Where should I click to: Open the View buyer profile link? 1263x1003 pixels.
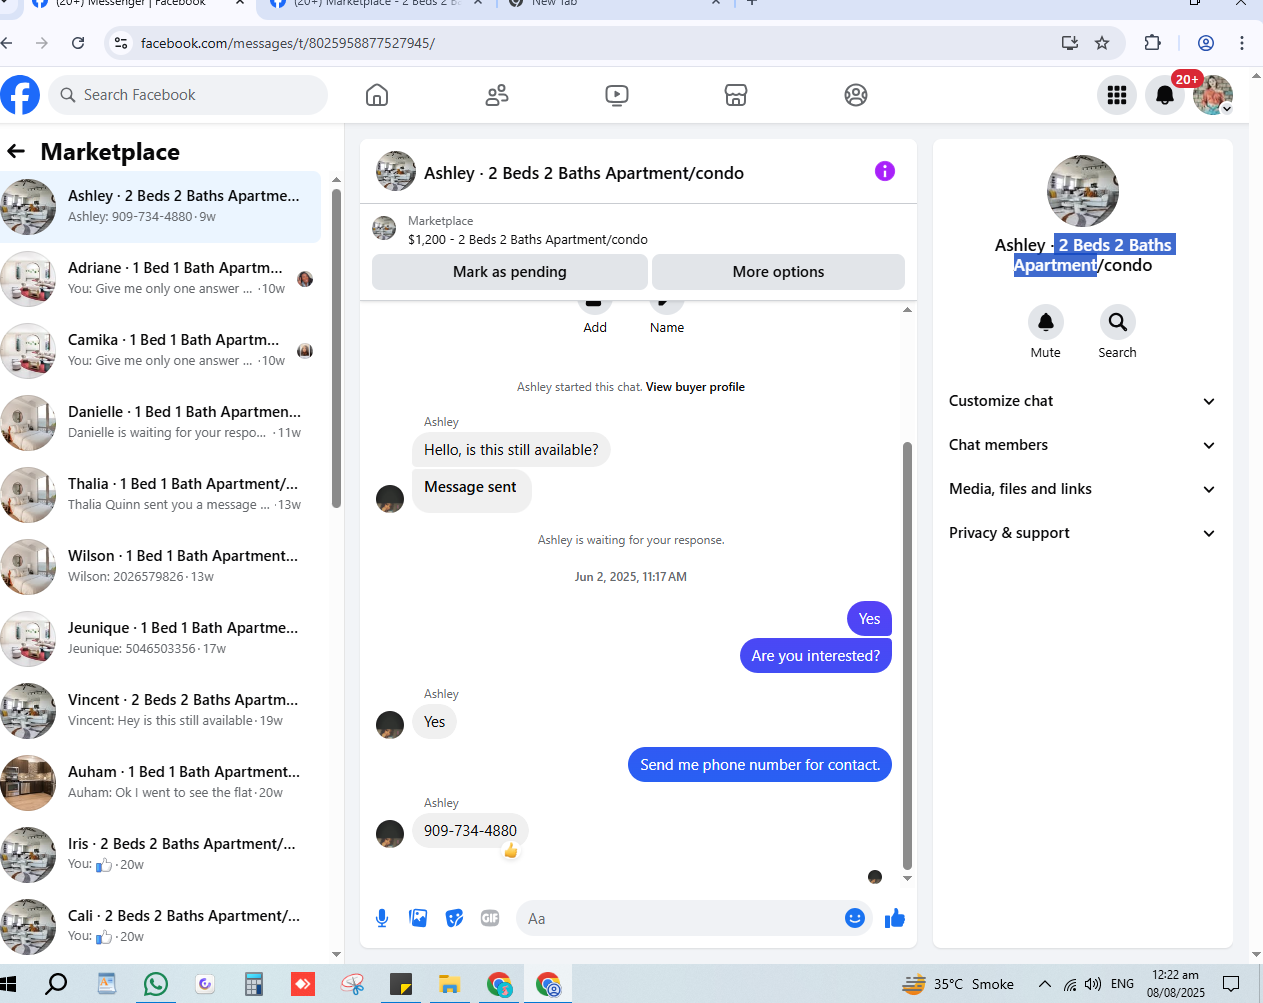point(695,387)
